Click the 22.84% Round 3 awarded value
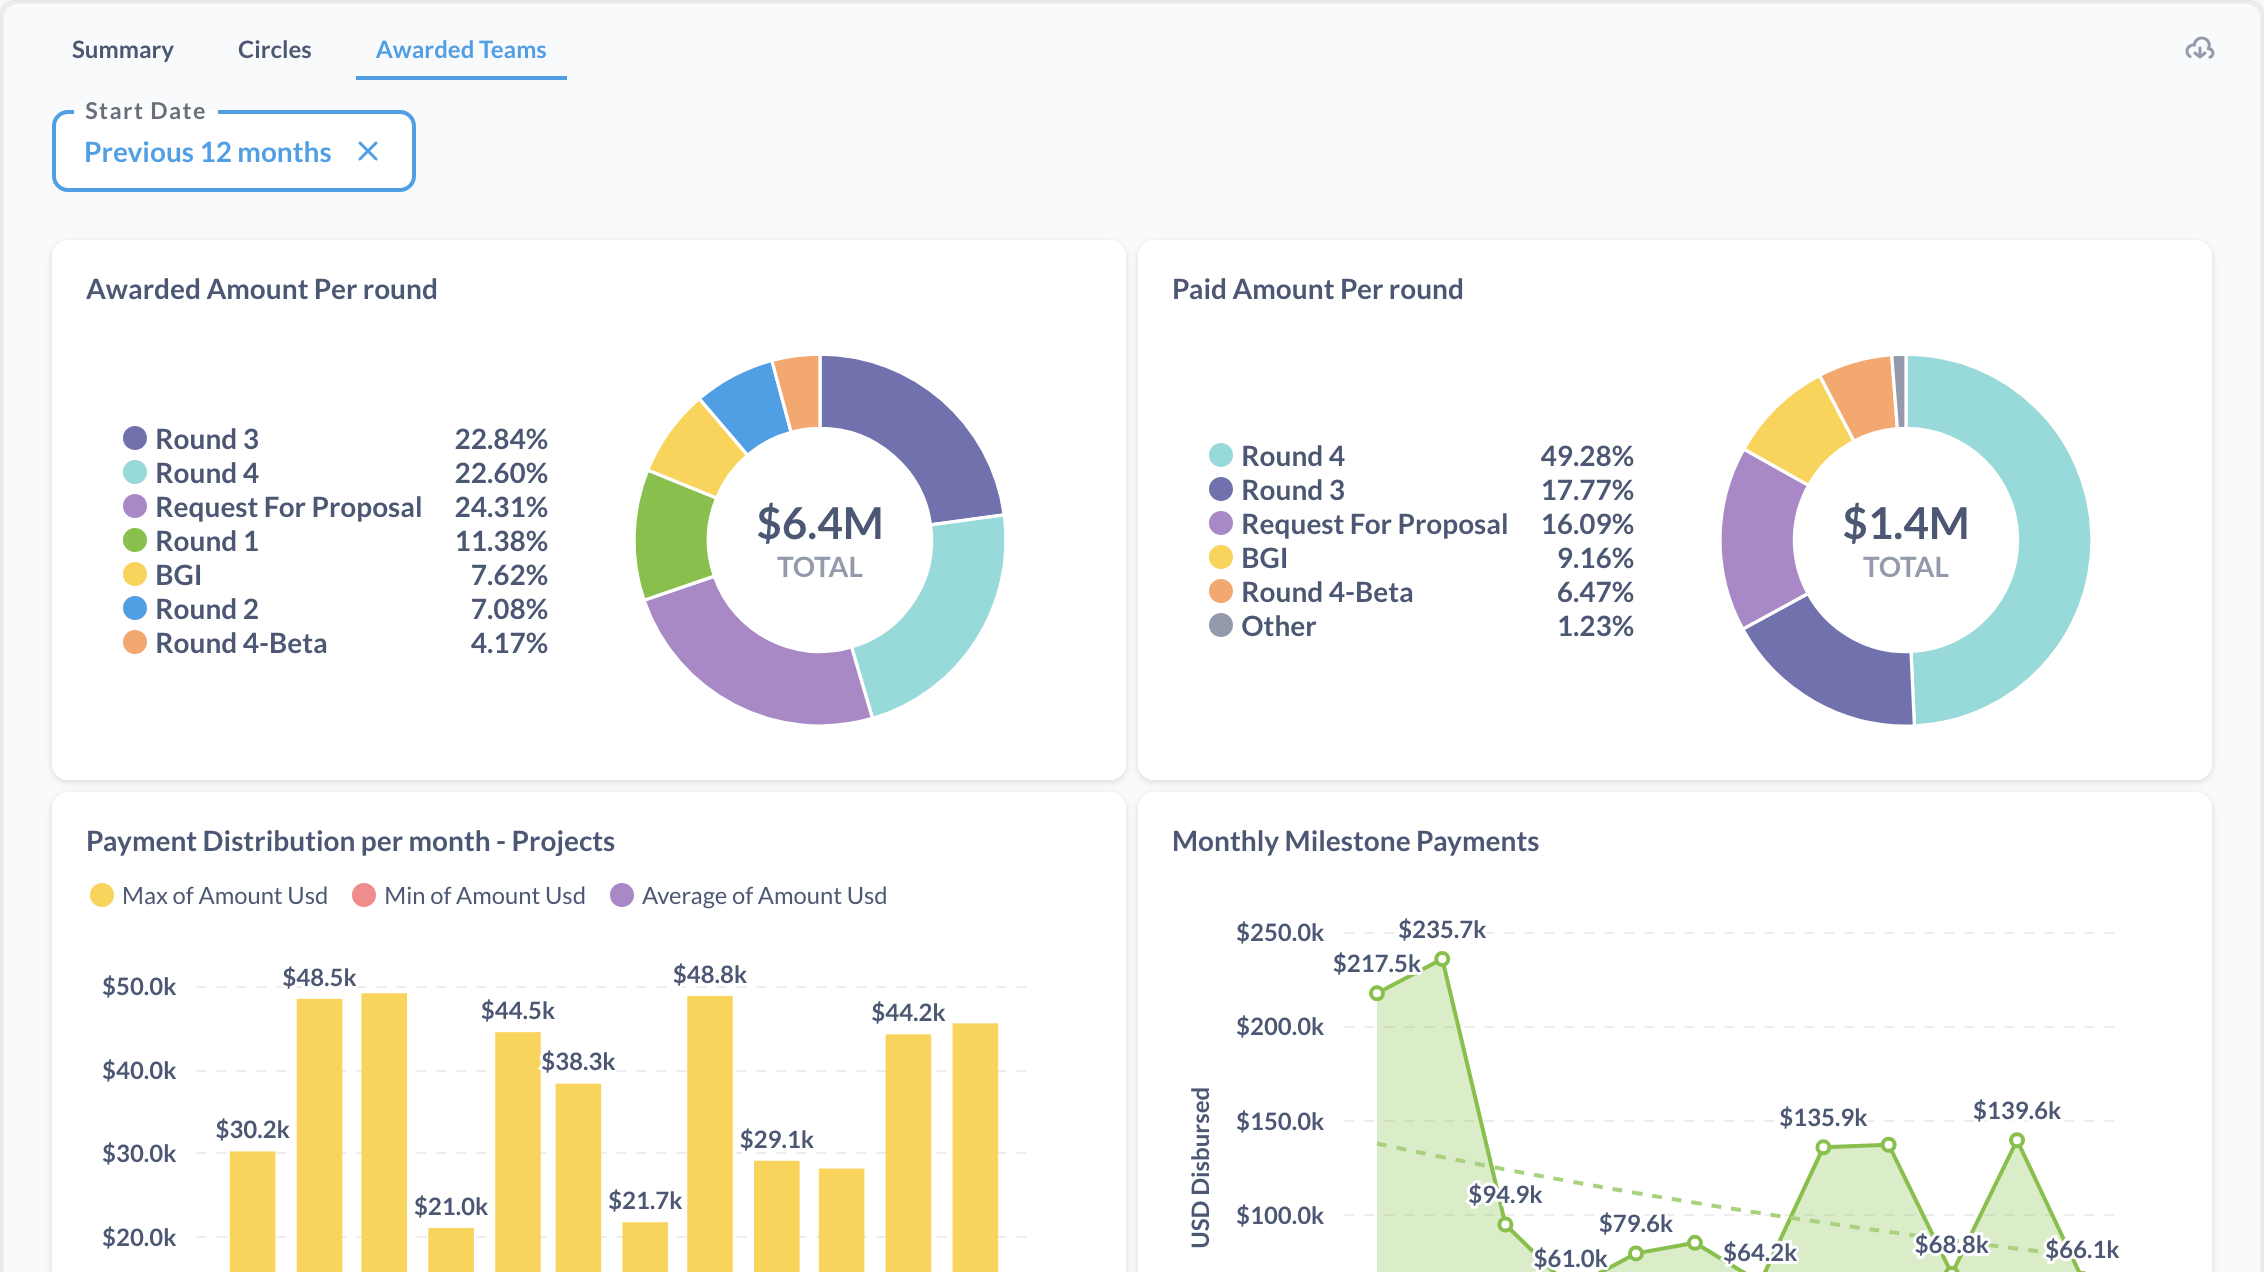Viewport: 2264px width, 1272px height. pos(501,438)
